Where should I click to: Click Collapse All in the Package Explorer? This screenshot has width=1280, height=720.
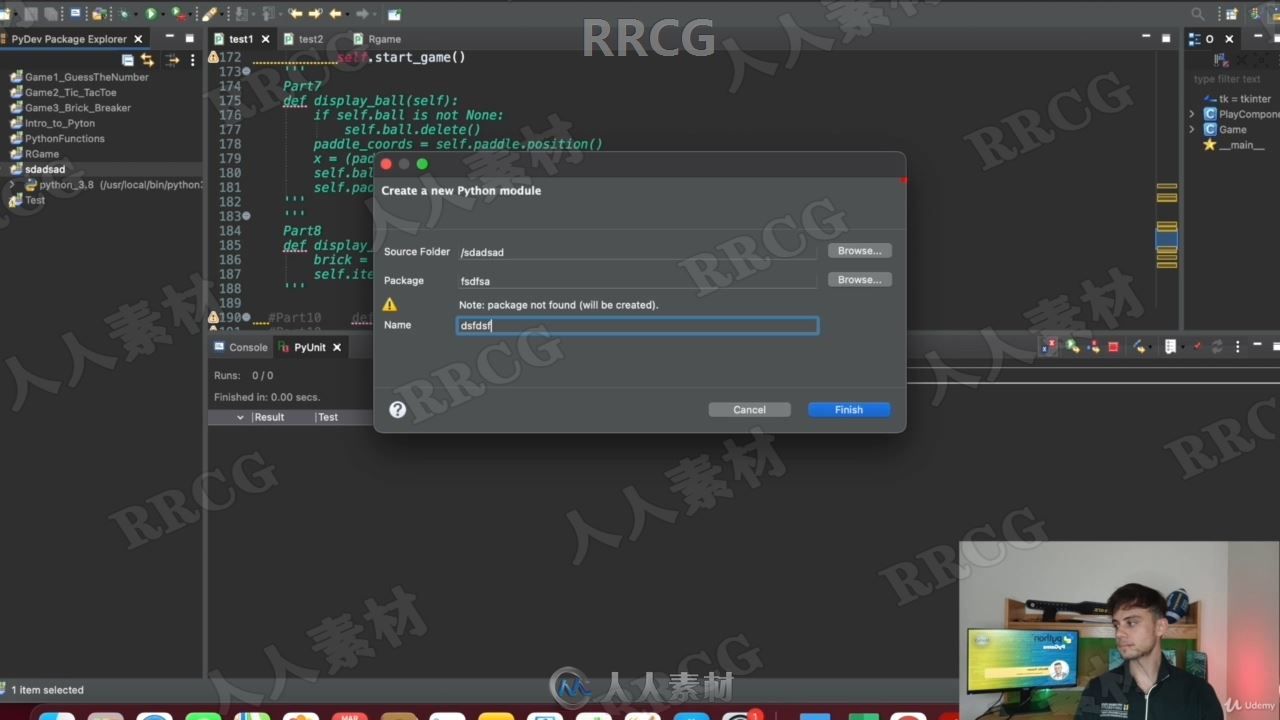129,60
